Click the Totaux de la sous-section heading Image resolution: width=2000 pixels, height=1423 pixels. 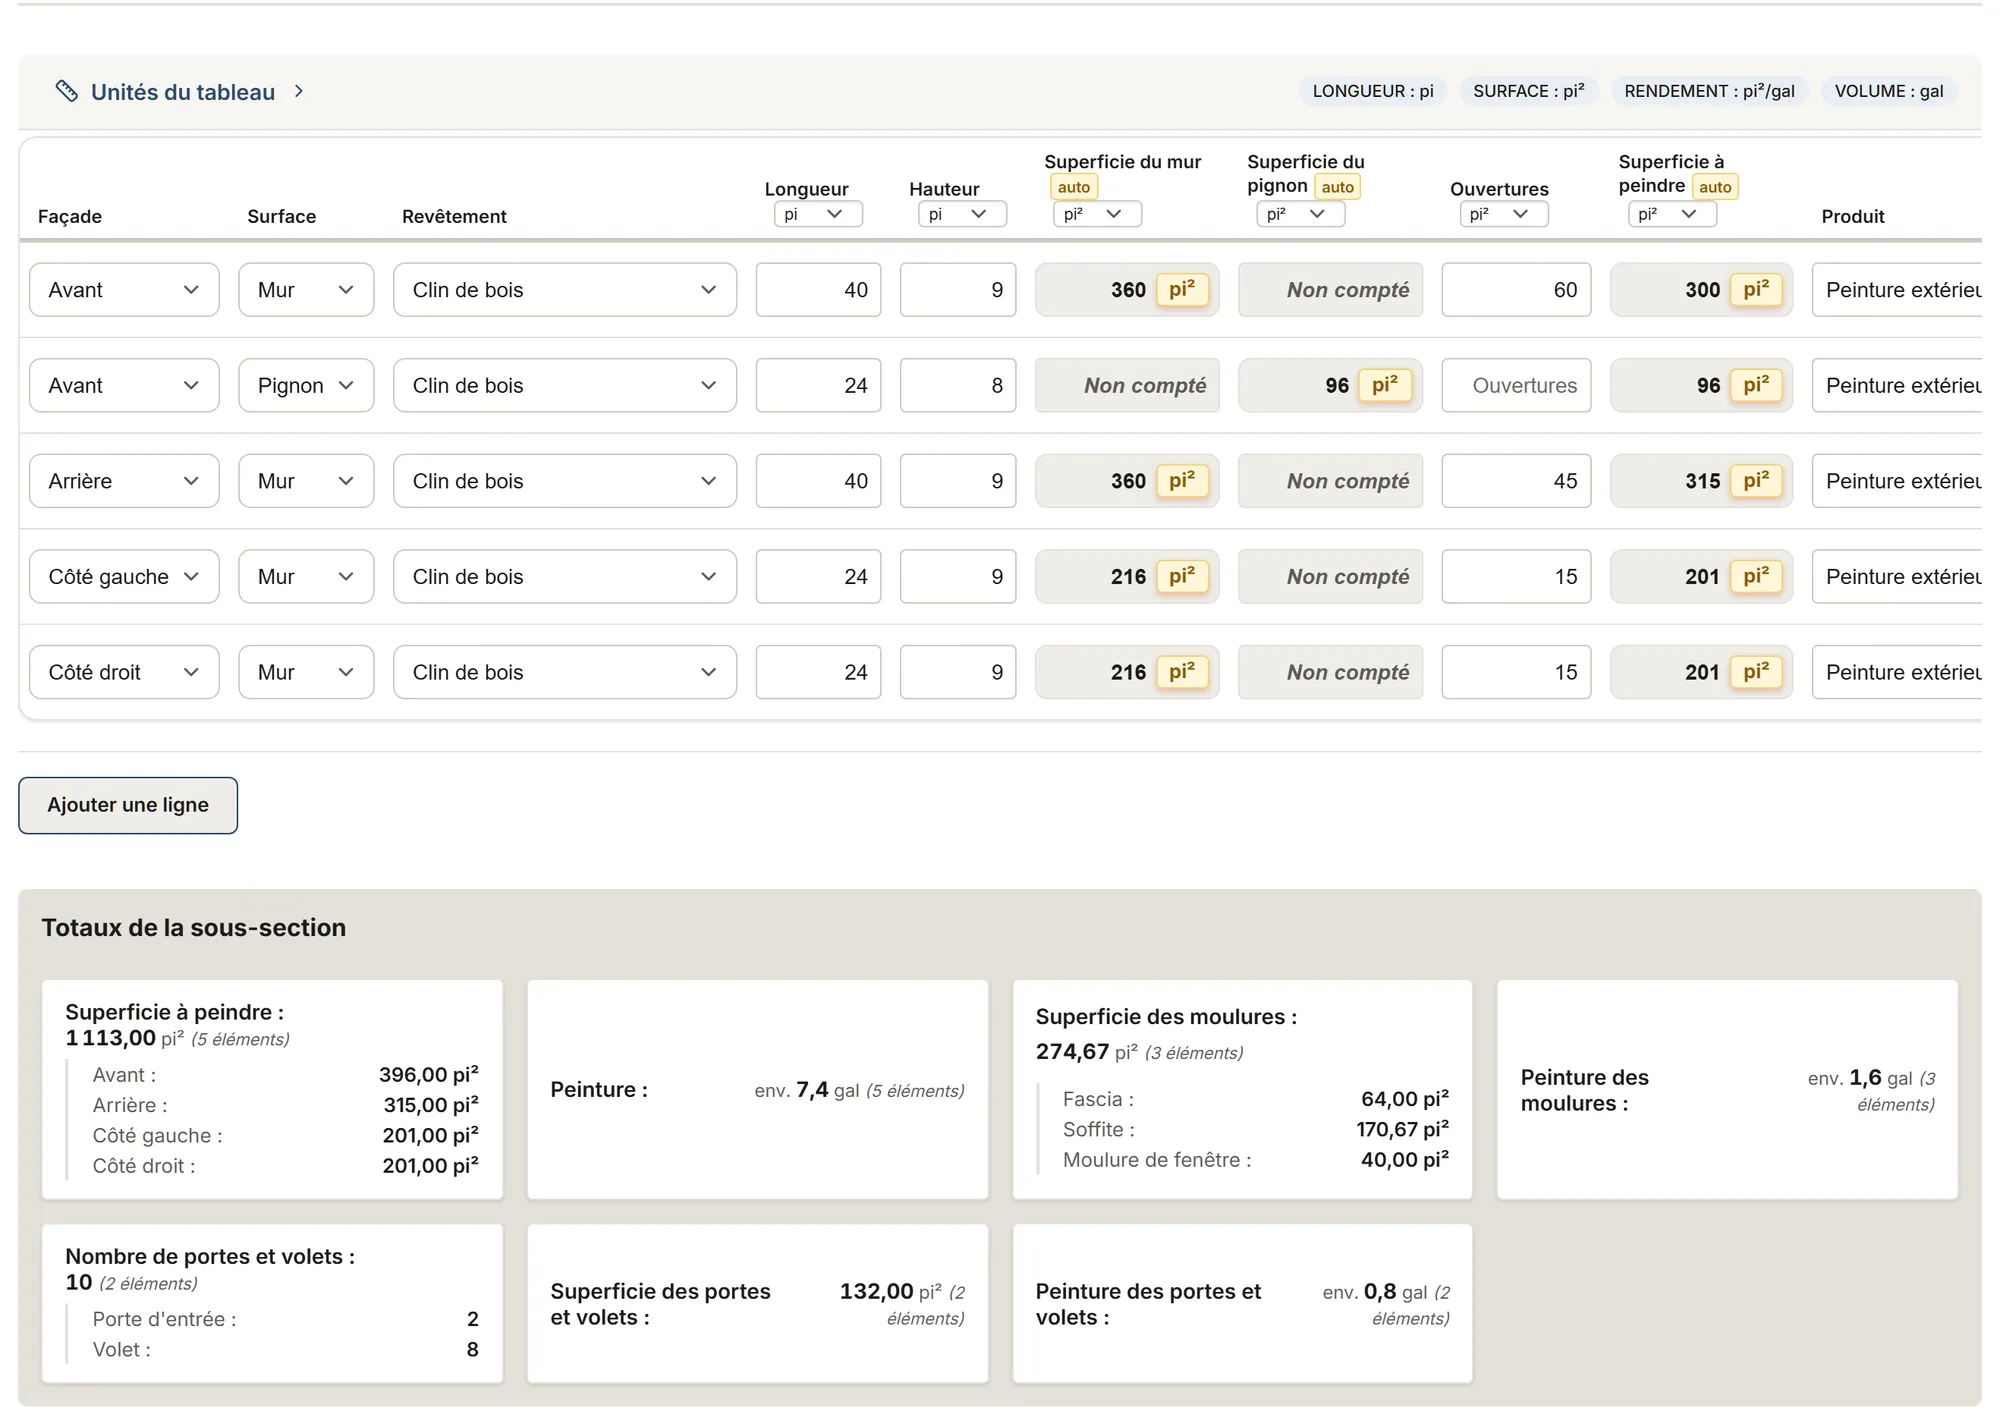[194, 928]
